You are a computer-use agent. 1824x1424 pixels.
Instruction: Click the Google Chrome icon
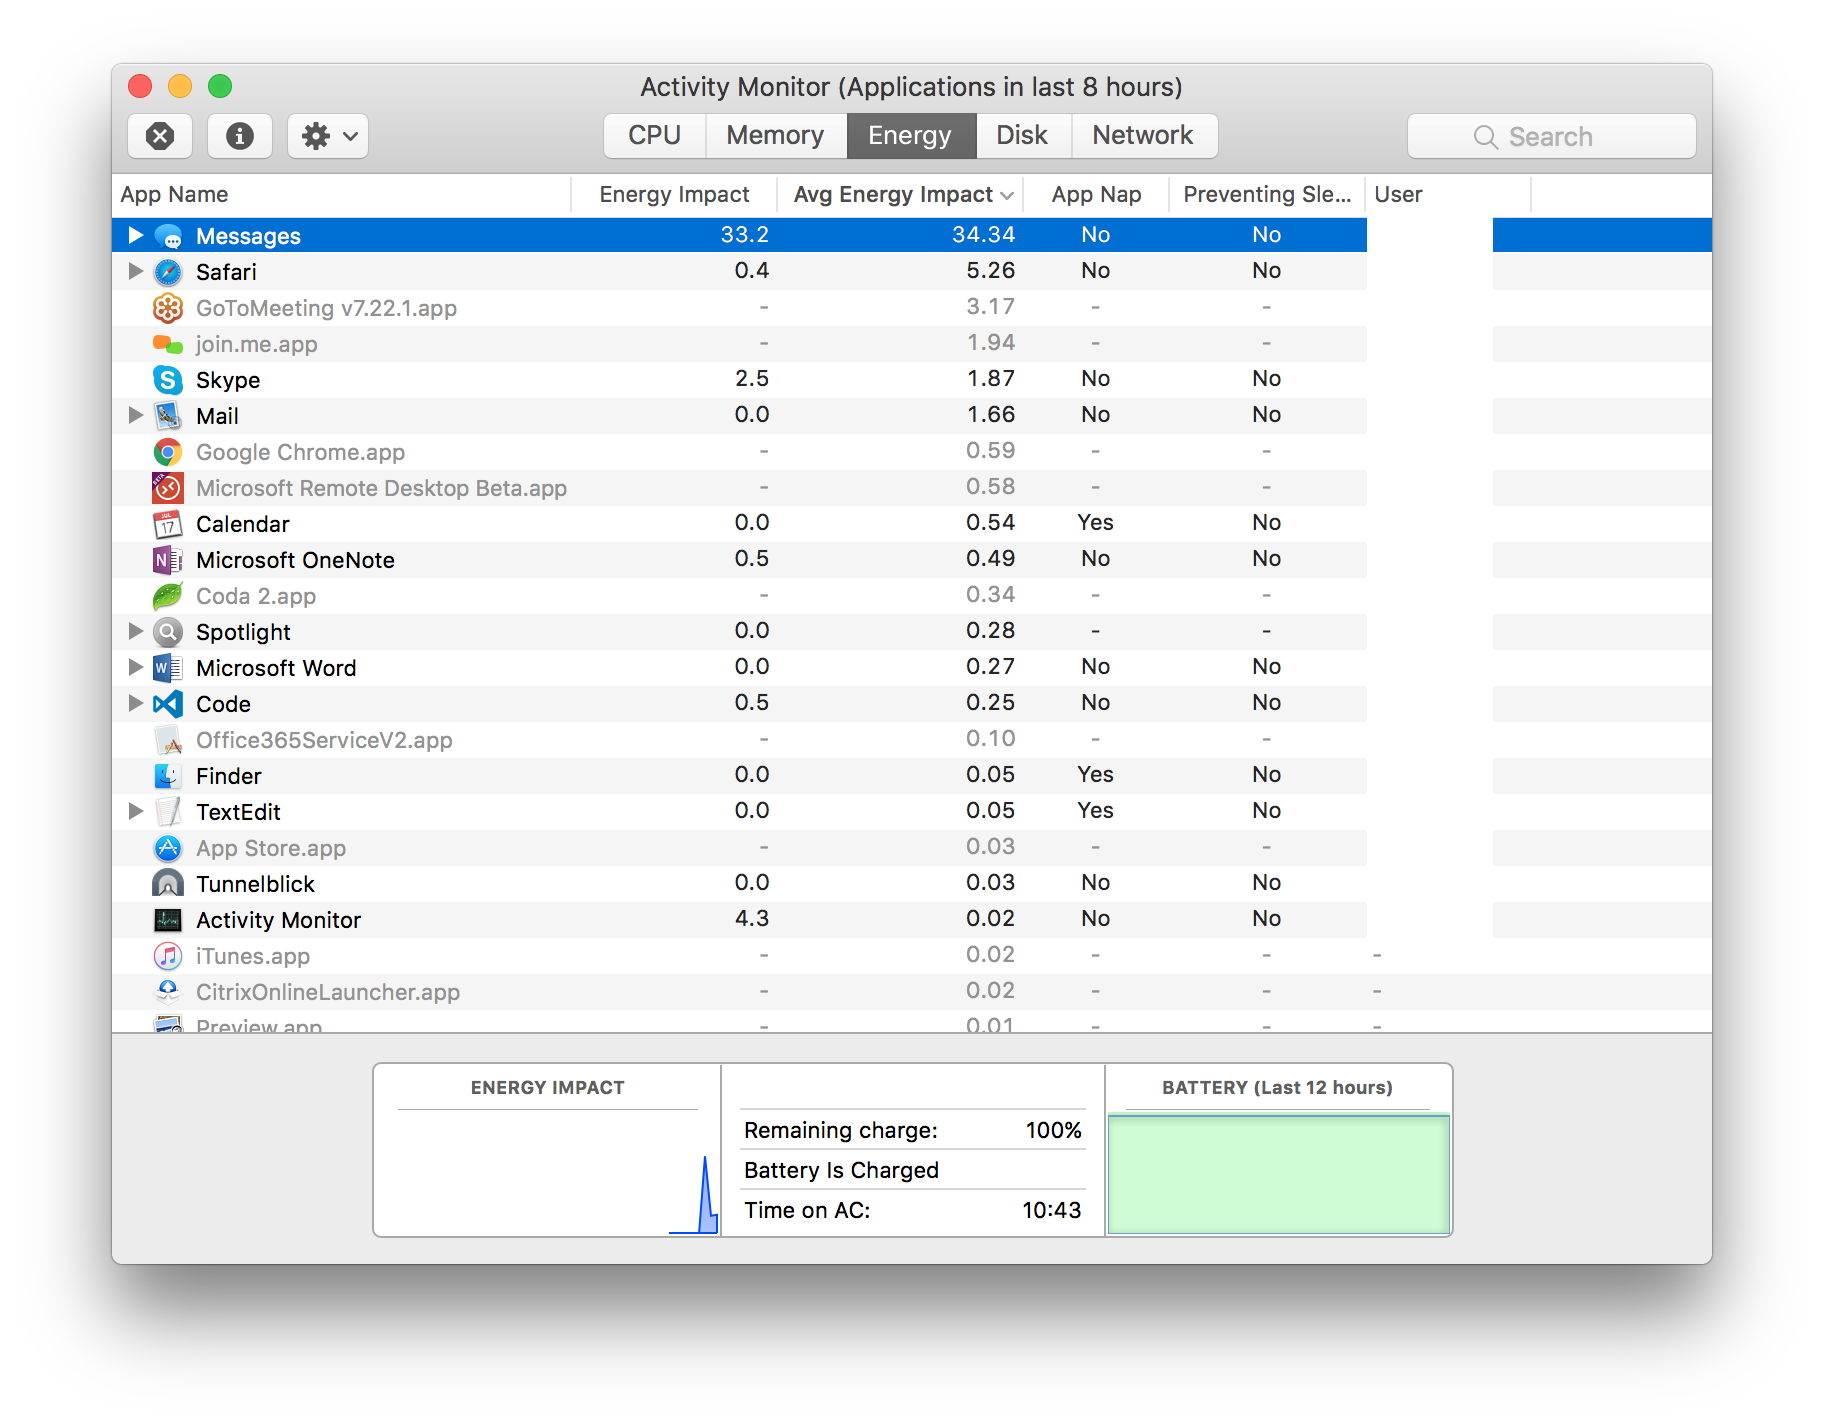coord(168,452)
